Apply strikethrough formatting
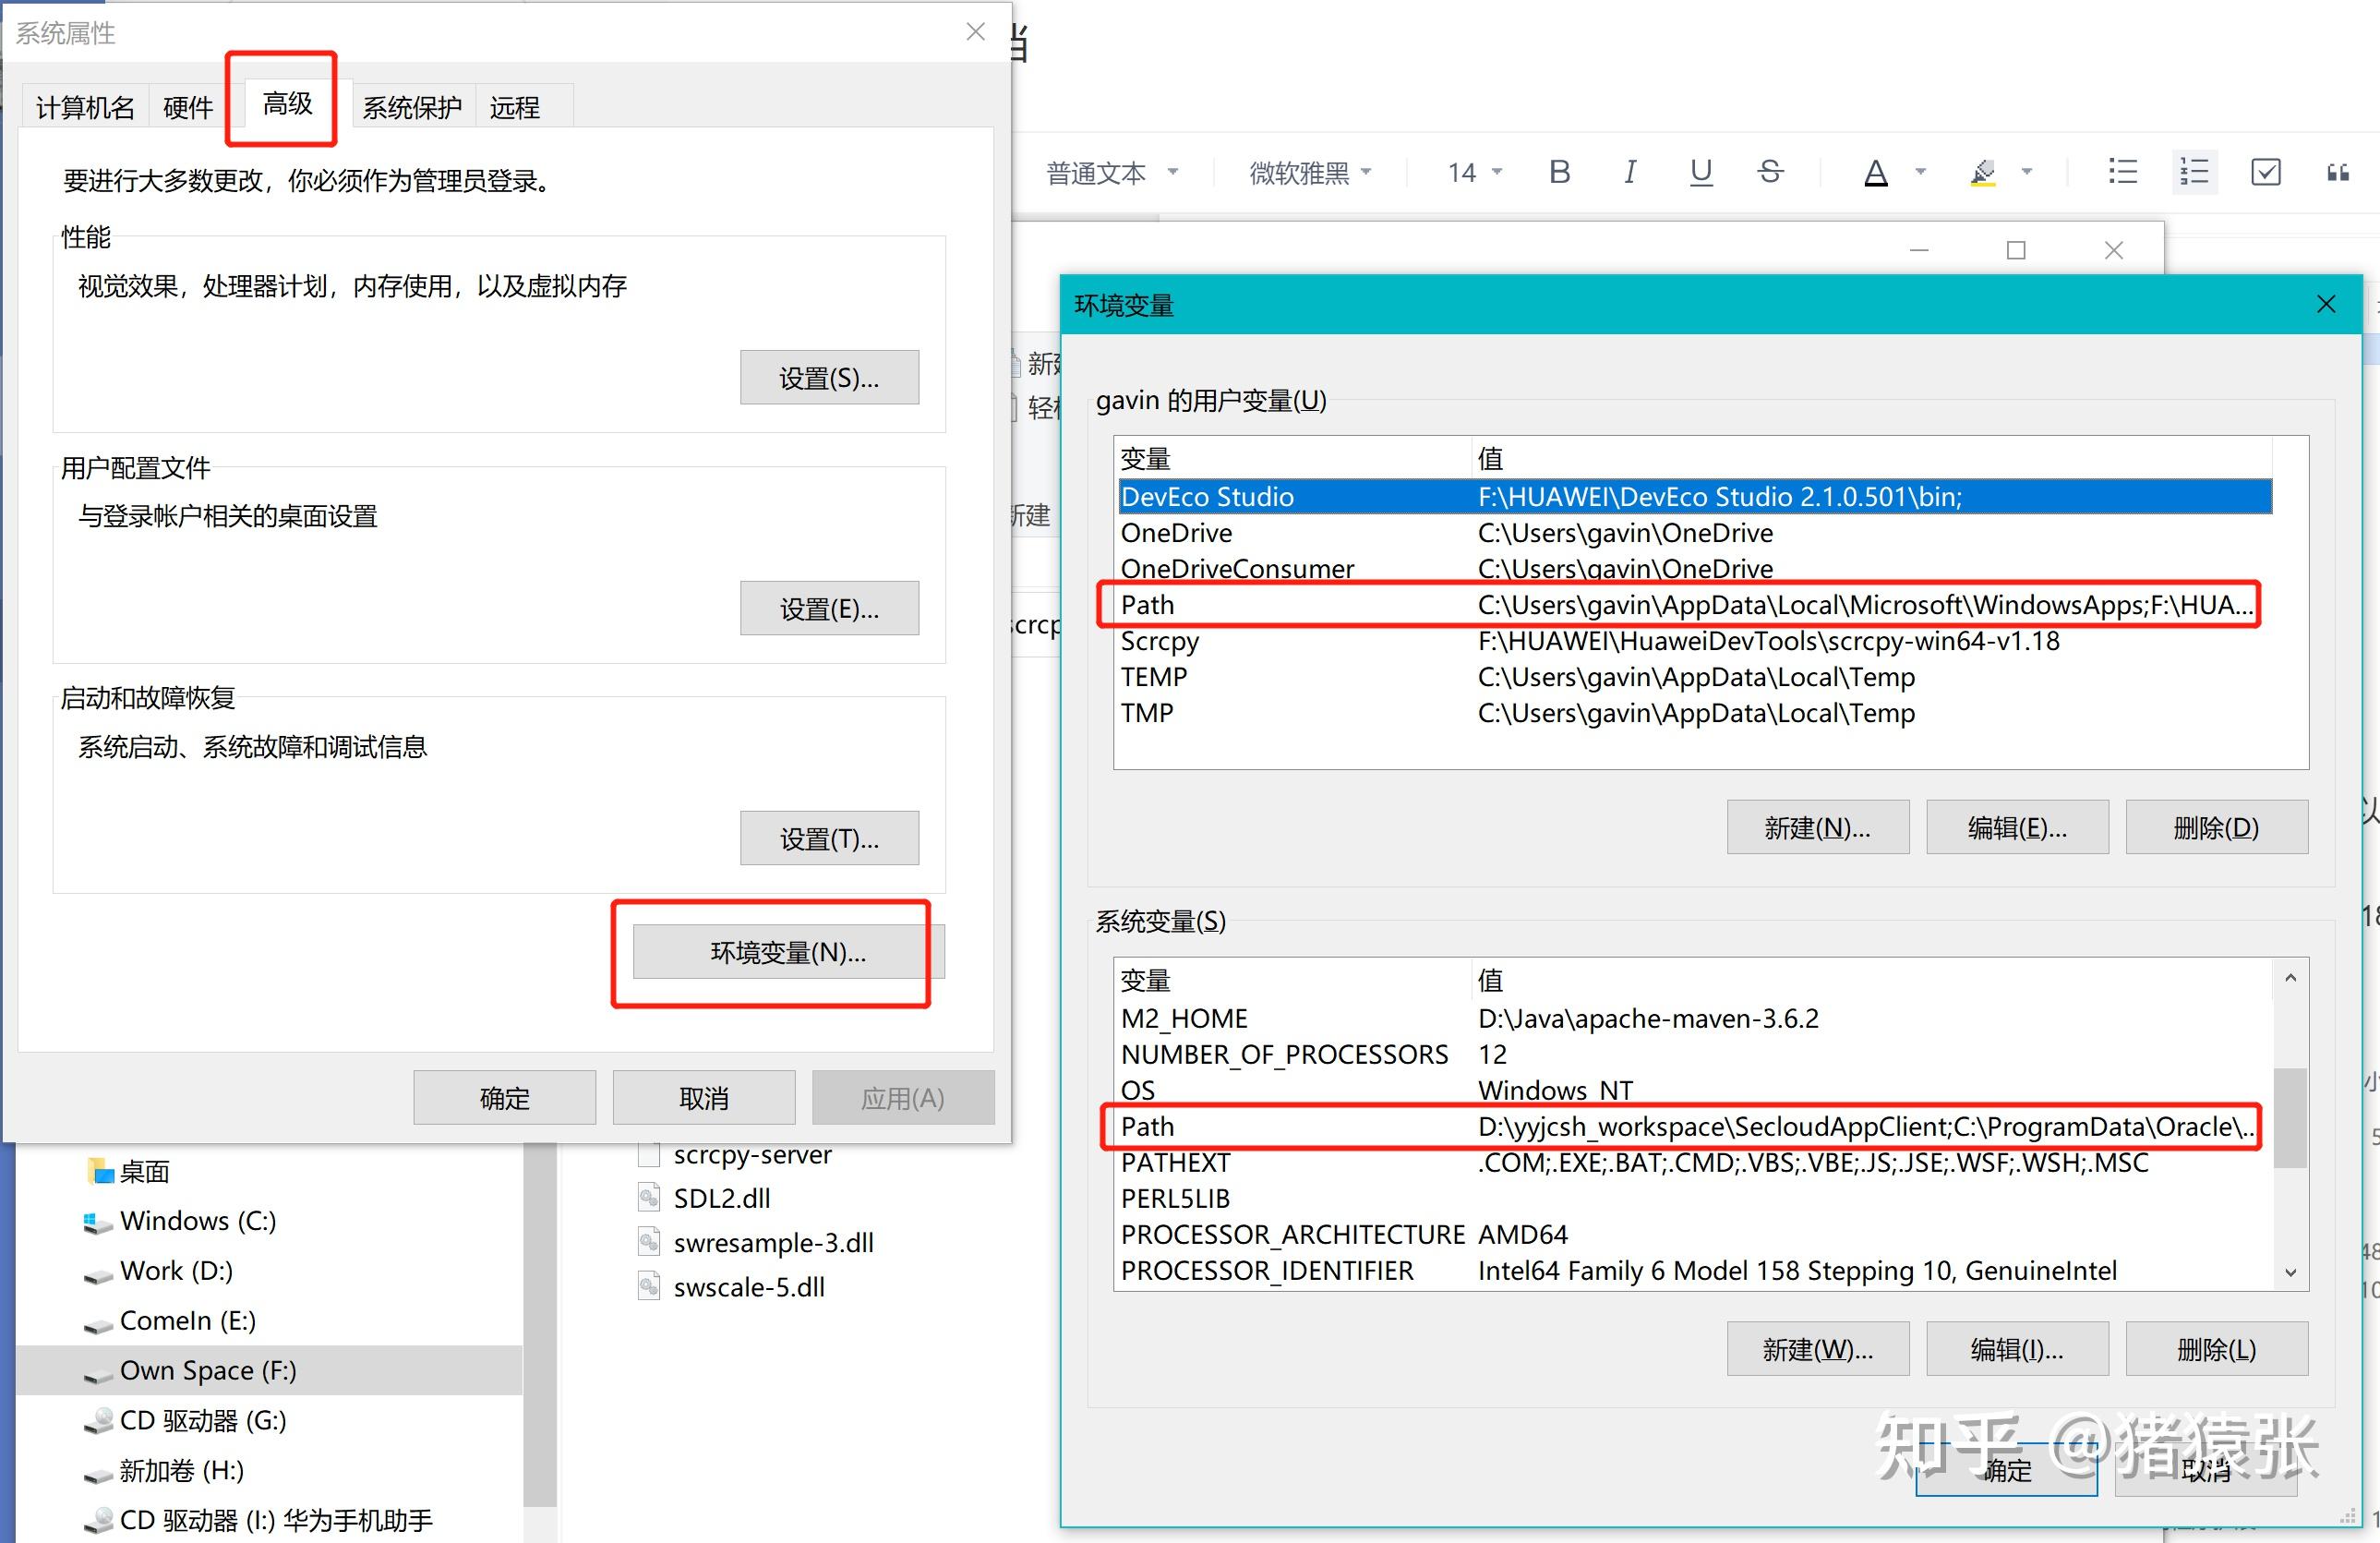 [x=1770, y=171]
